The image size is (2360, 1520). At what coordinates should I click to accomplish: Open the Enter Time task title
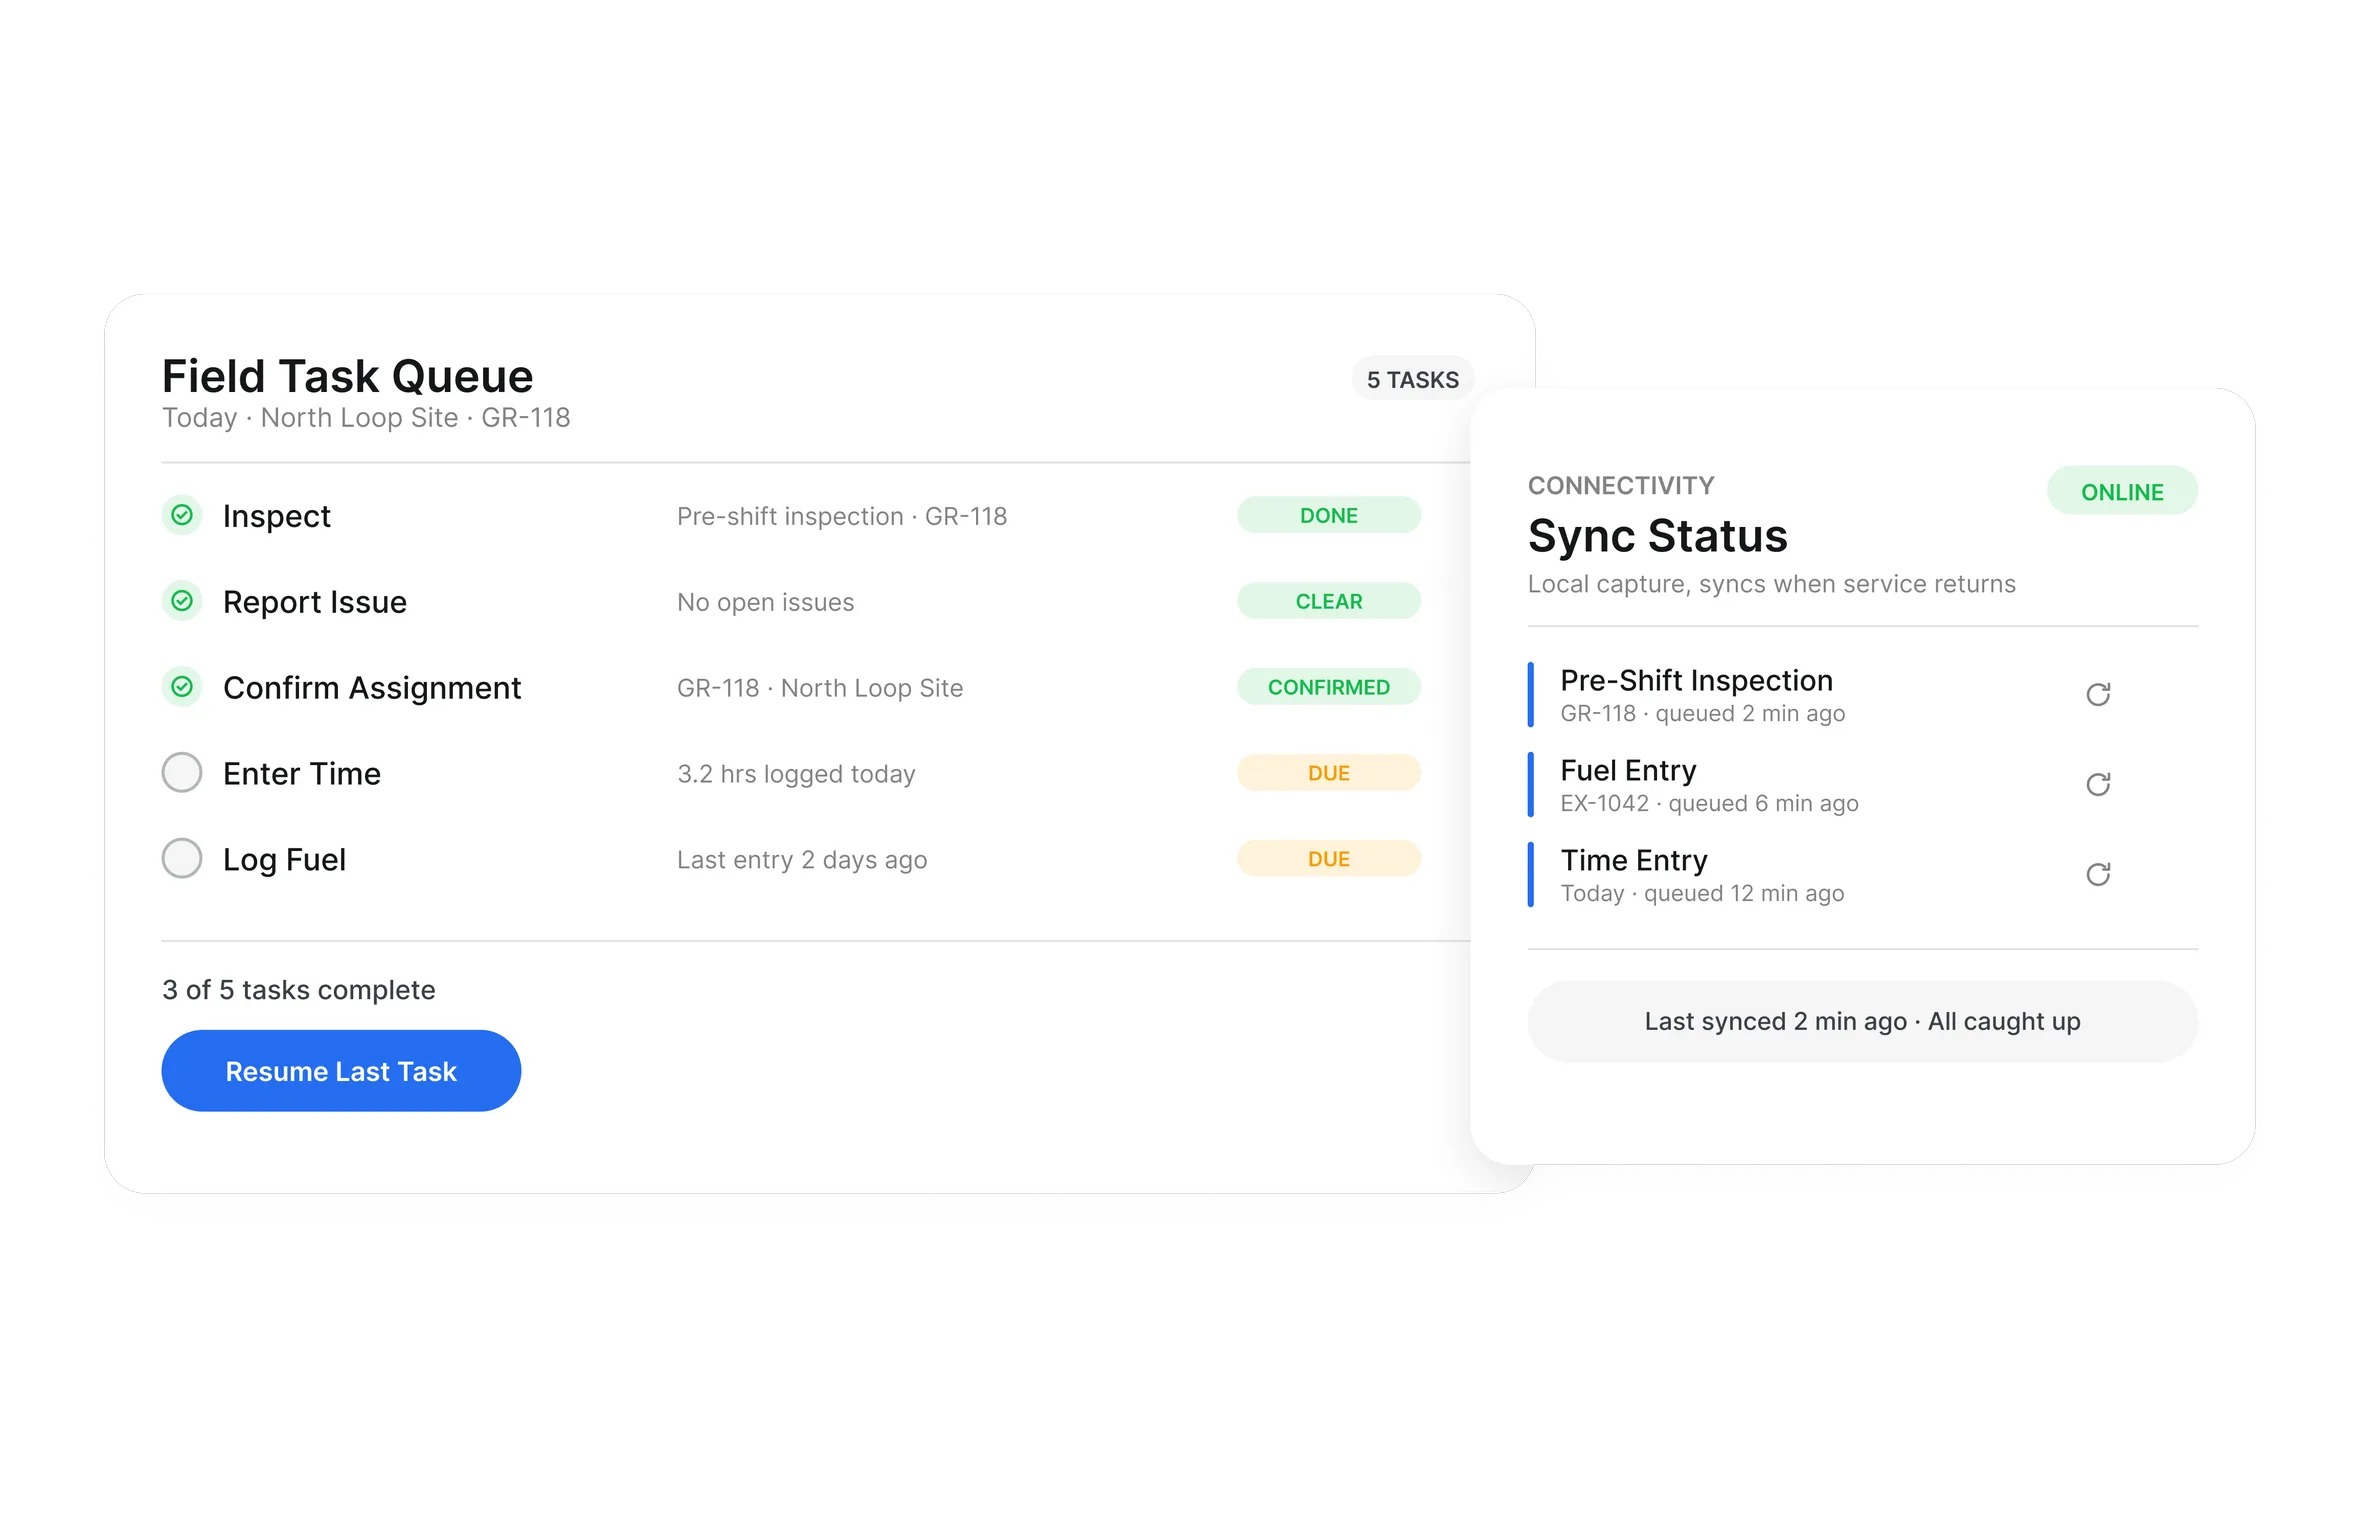point(302,774)
